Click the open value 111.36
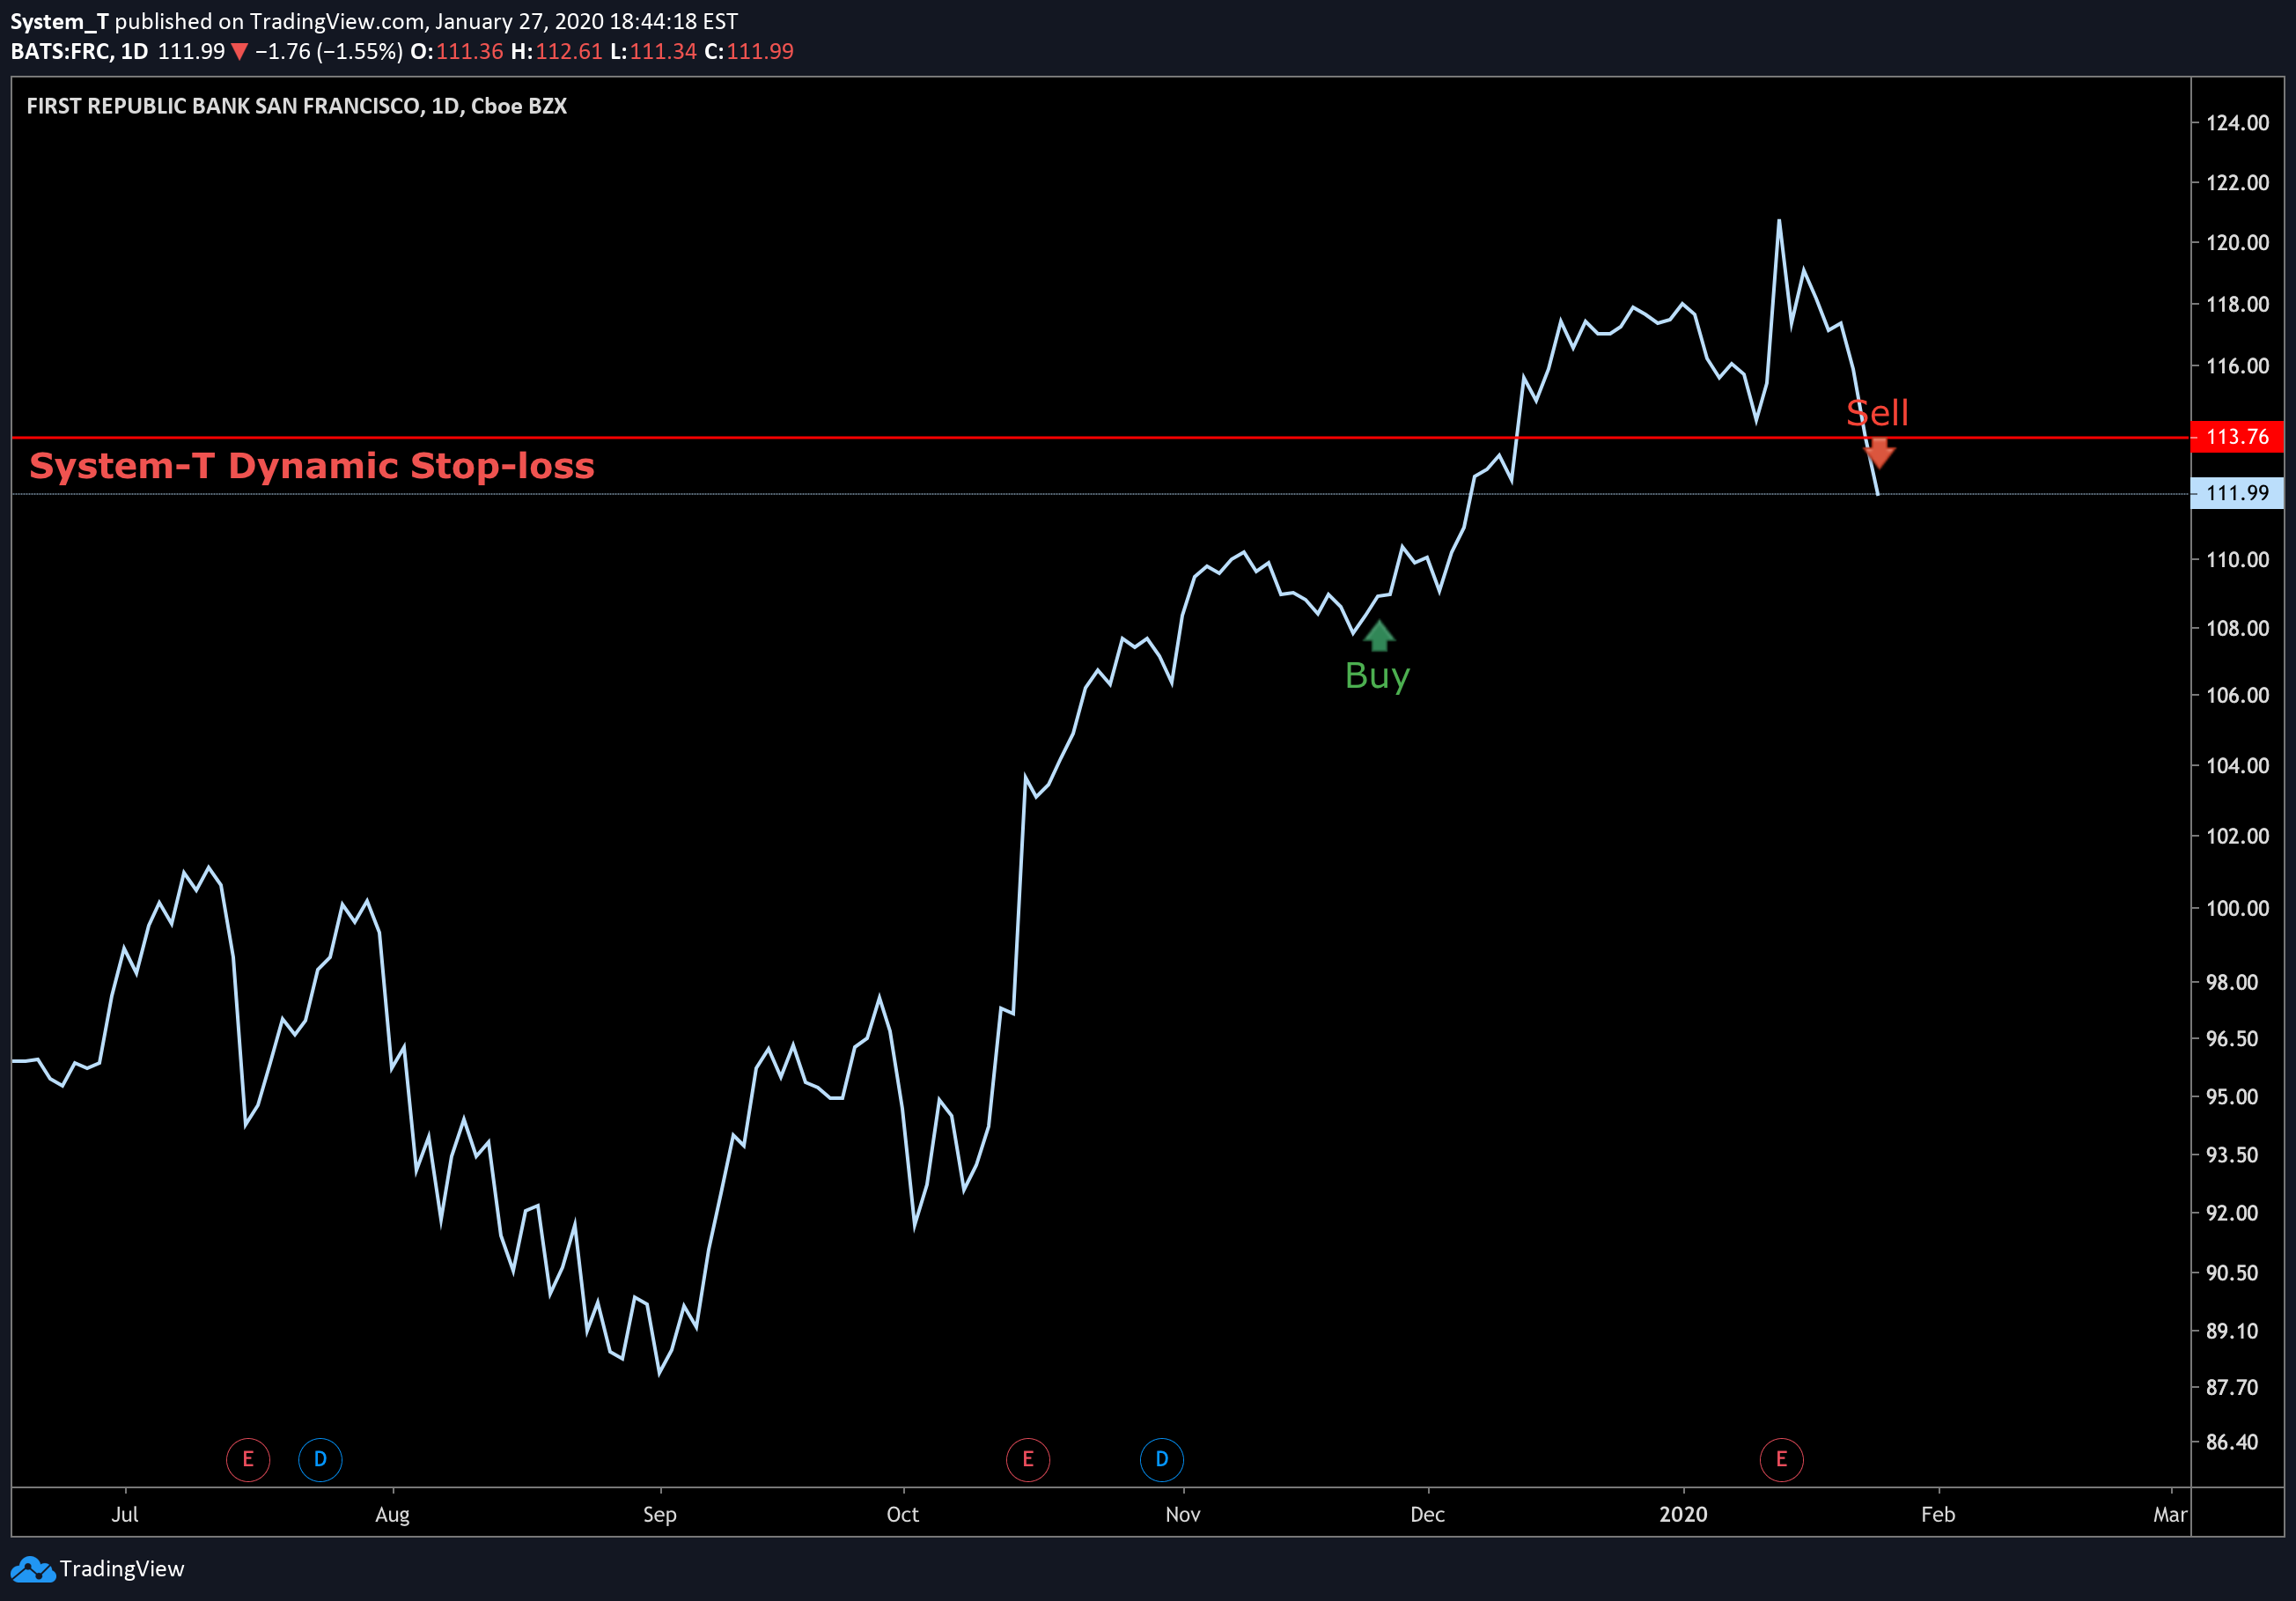This screenshot has height=1601, width=2296. pos(469,52)
